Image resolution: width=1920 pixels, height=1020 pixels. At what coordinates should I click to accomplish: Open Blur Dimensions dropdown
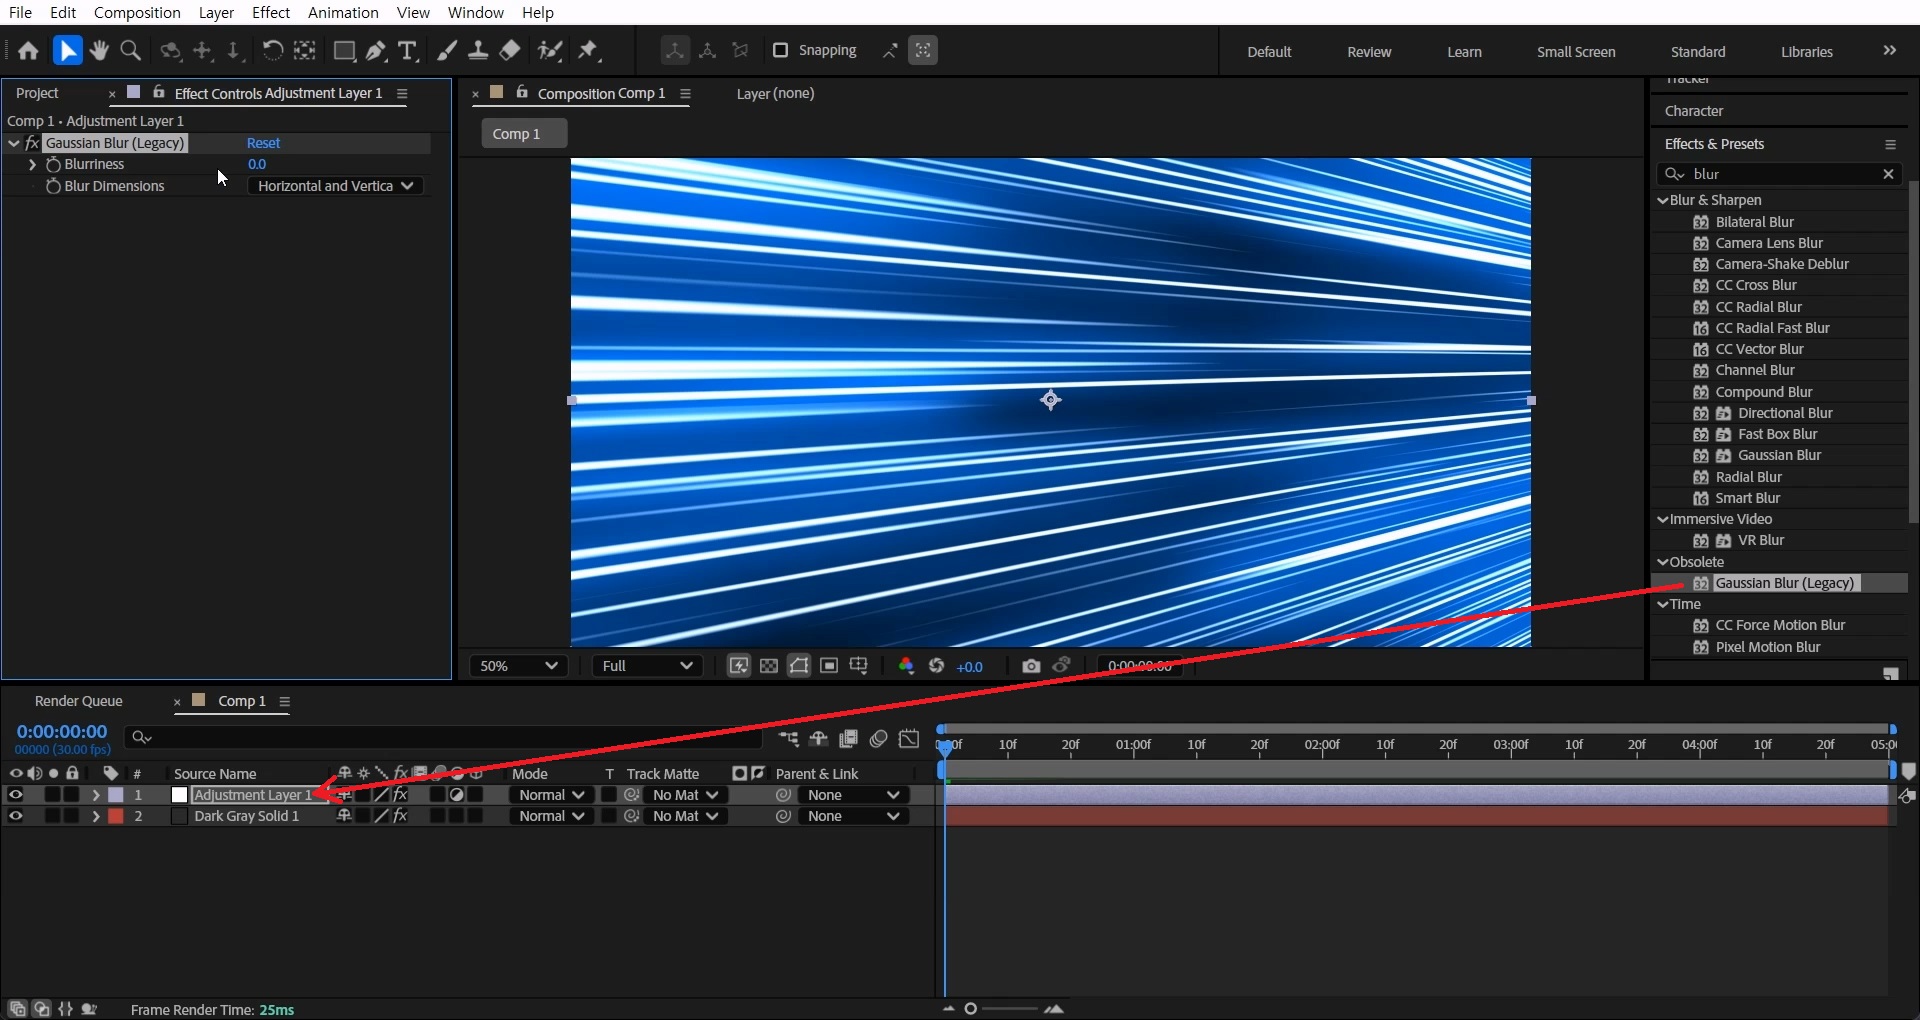(335, 186)
